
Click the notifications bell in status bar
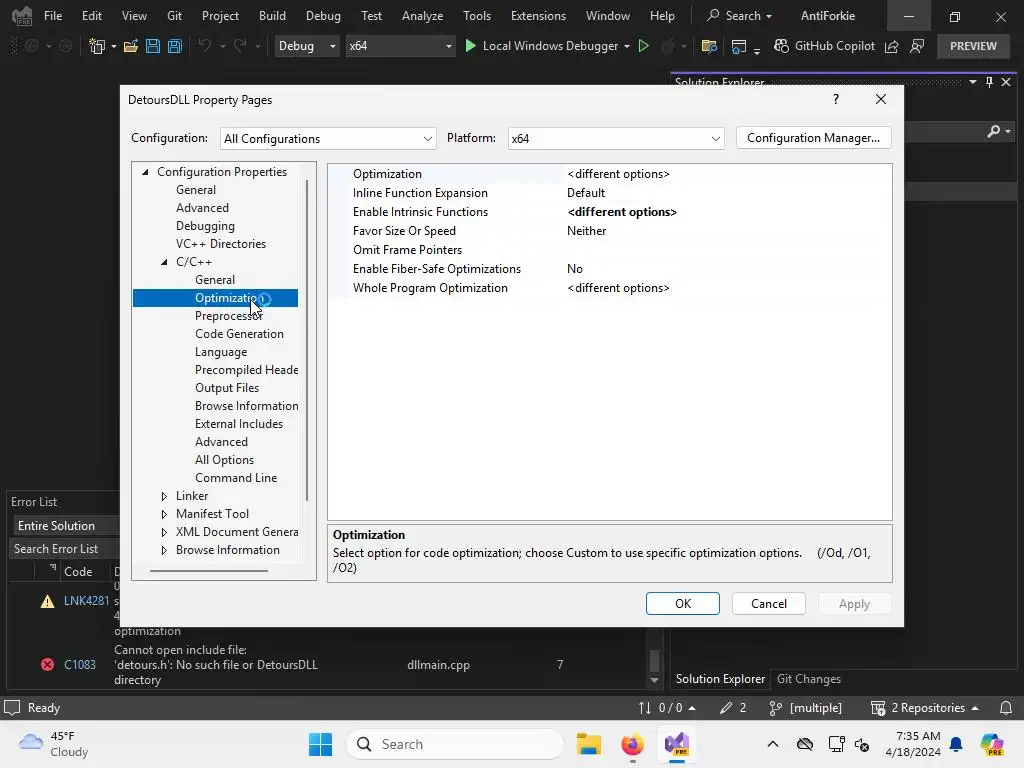click(1006, 708)
